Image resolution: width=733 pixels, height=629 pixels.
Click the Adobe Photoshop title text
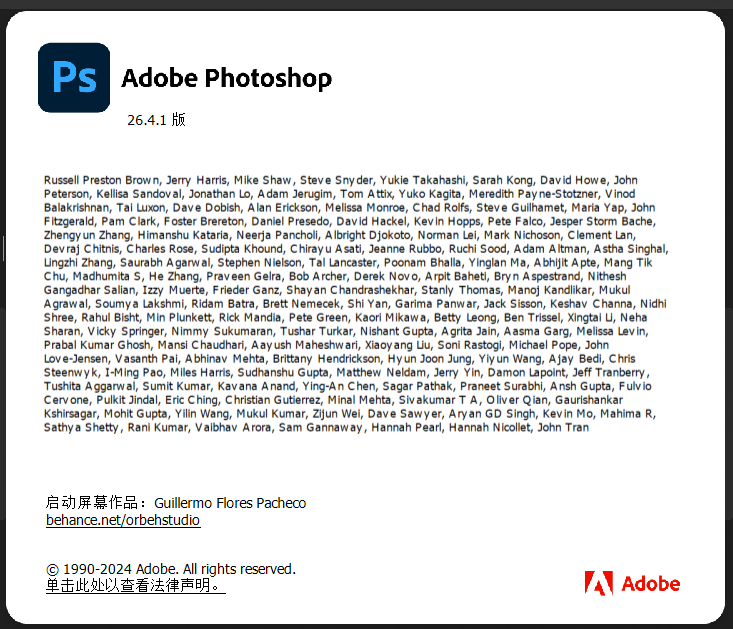click(x=227, y=78)
